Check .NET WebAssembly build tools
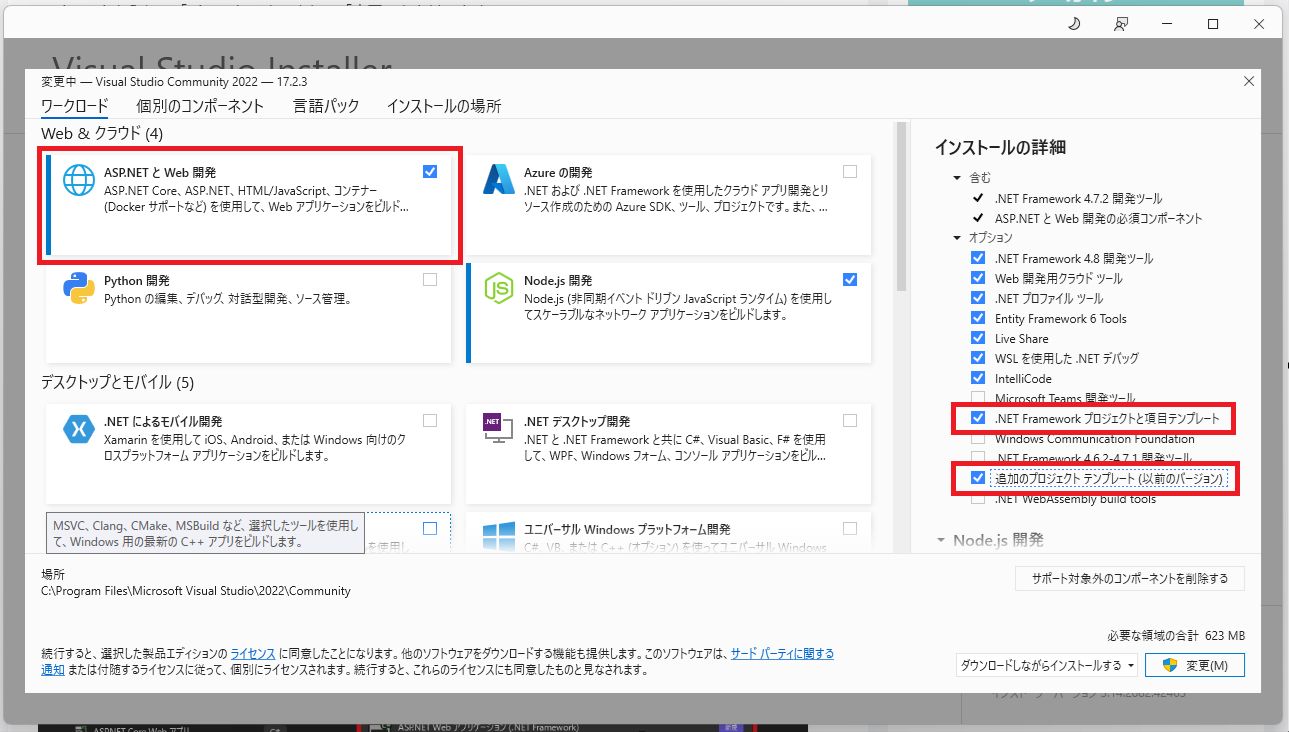Image resolution: width=1289 pixels, height=732 pixels. 978,498
